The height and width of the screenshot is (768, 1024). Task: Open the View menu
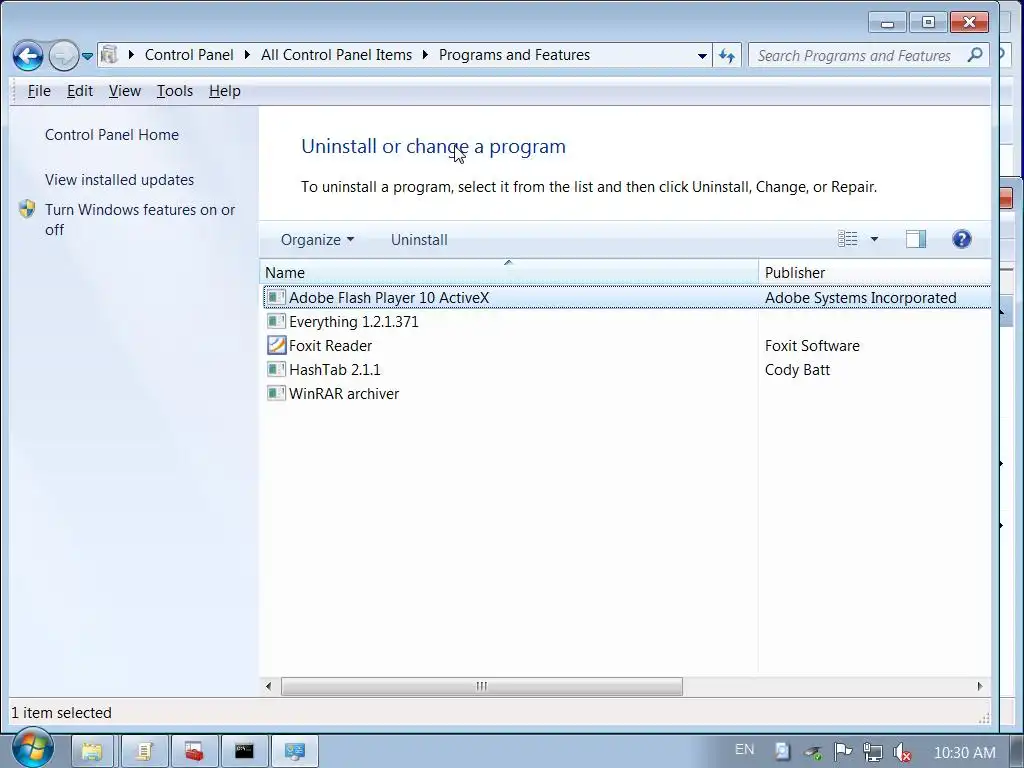[x=125, y=91]
